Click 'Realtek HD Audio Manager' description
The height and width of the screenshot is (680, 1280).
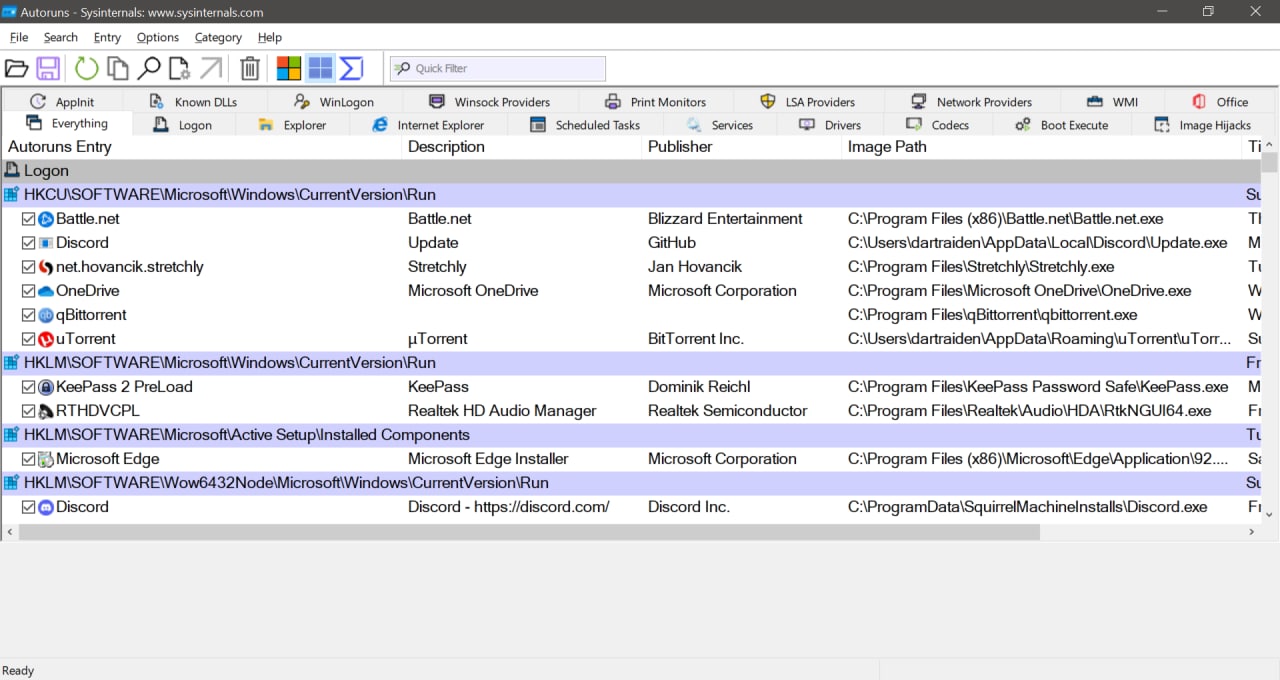[x=502, y=411]
